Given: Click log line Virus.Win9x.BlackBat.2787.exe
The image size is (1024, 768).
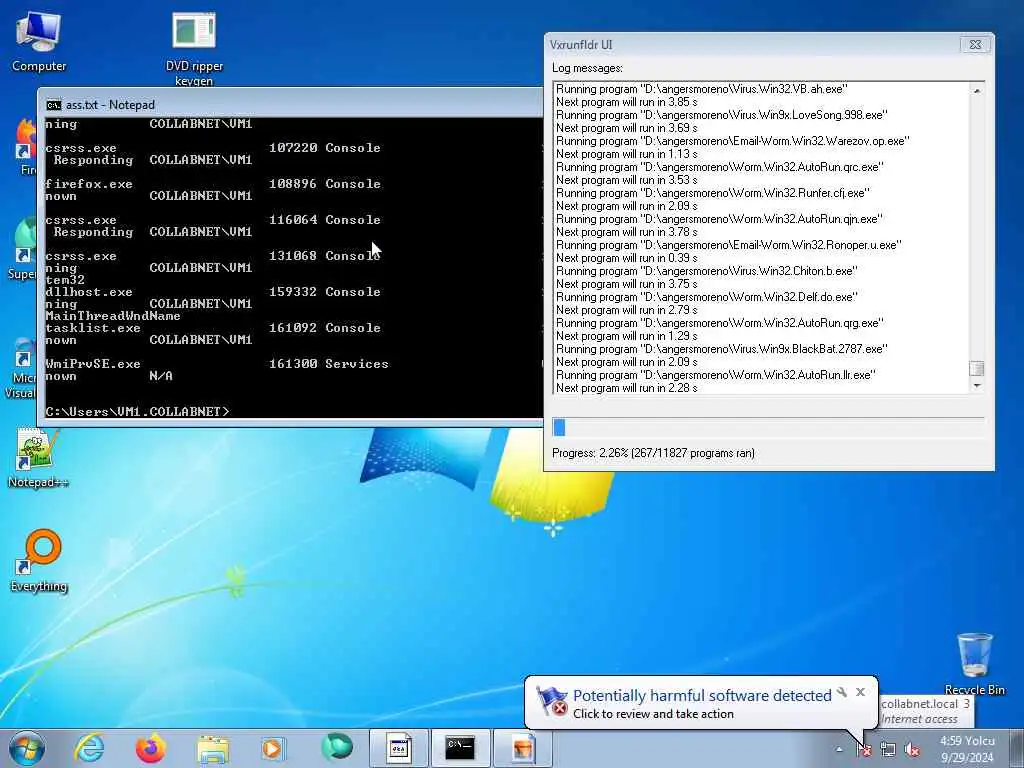Looking at the screenshot, I should point(722,349).
